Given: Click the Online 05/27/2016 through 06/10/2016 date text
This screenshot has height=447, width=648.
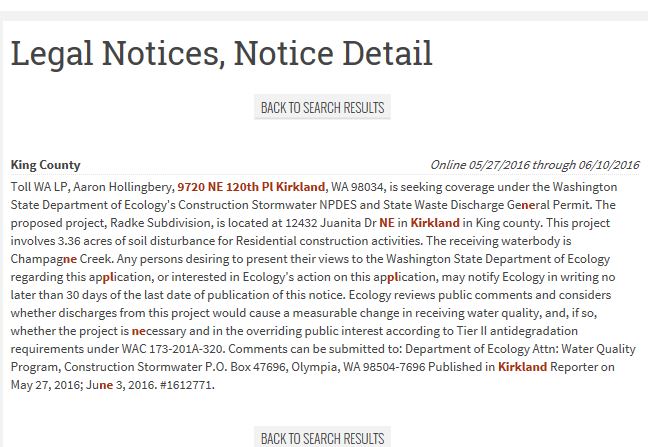Looking at the screenshot, I should pos(534,165).
